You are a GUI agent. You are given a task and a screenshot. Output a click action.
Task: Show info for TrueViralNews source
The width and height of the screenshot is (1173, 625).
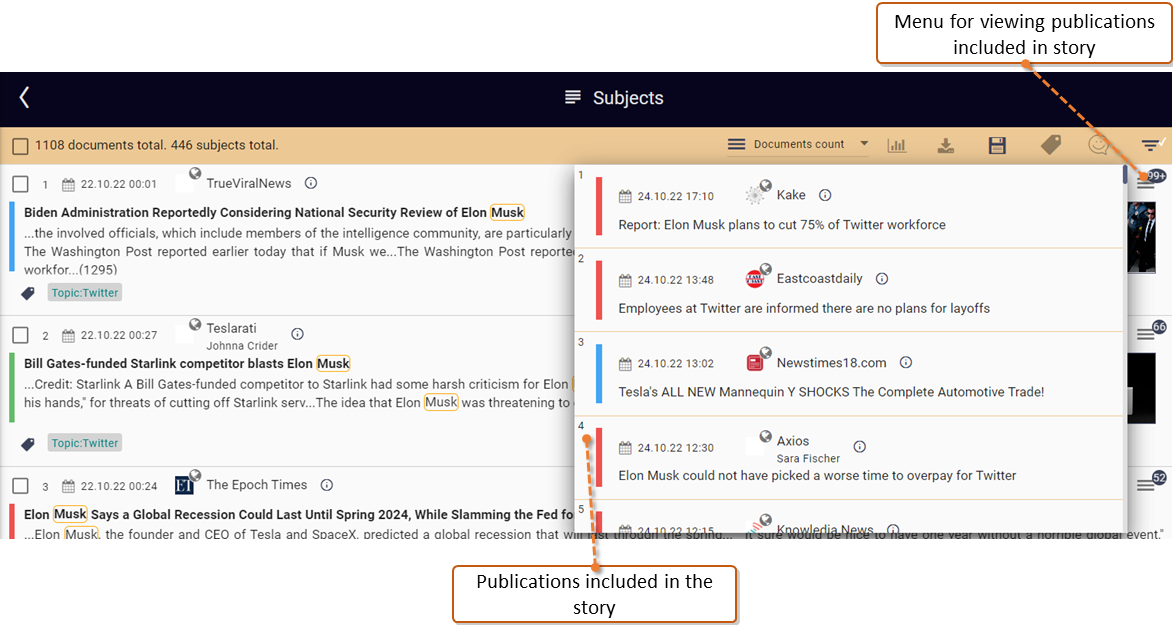311,183
